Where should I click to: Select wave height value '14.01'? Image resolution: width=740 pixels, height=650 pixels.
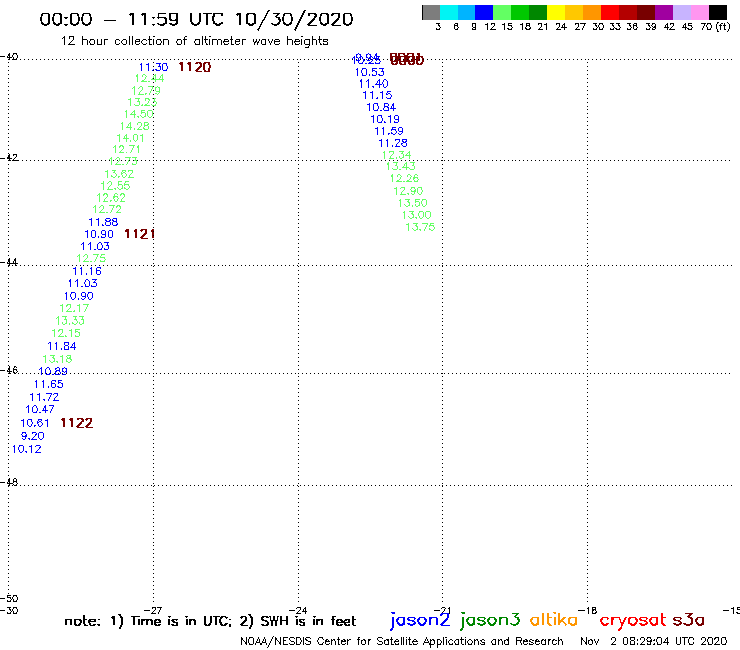coord(131,138)
